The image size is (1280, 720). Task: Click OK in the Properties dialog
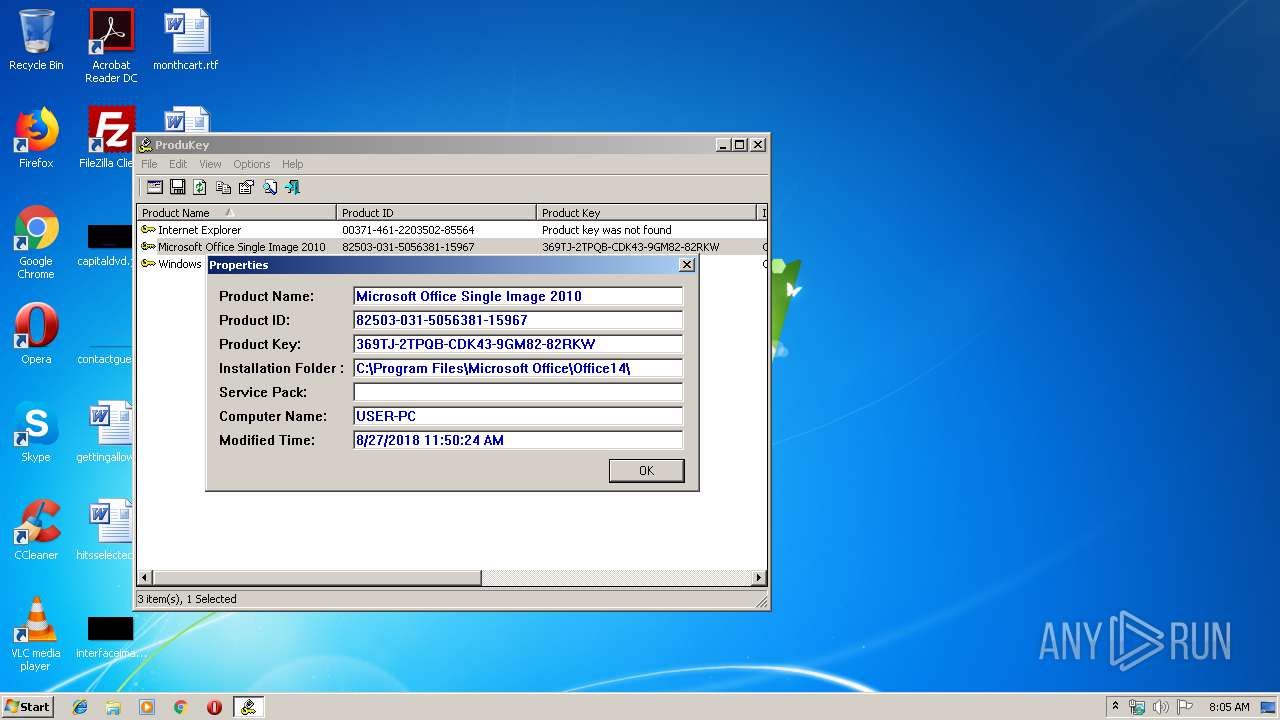(646, 470)
